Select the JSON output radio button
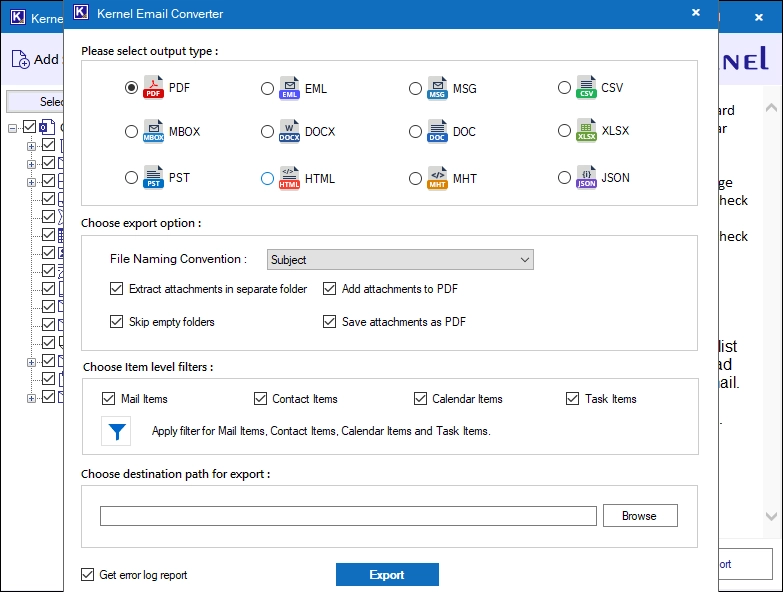The image size is (783, 592). pos(564,178)
